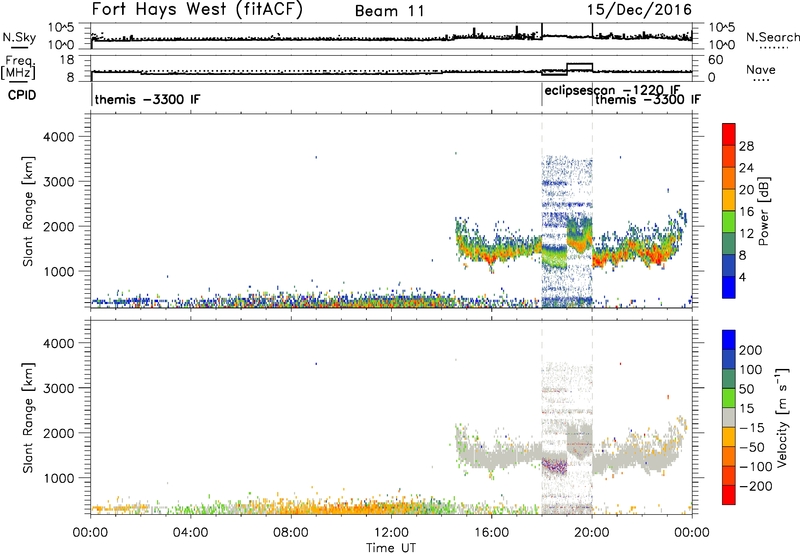
Task: Click the "CPID" row label
Action: 22,95
